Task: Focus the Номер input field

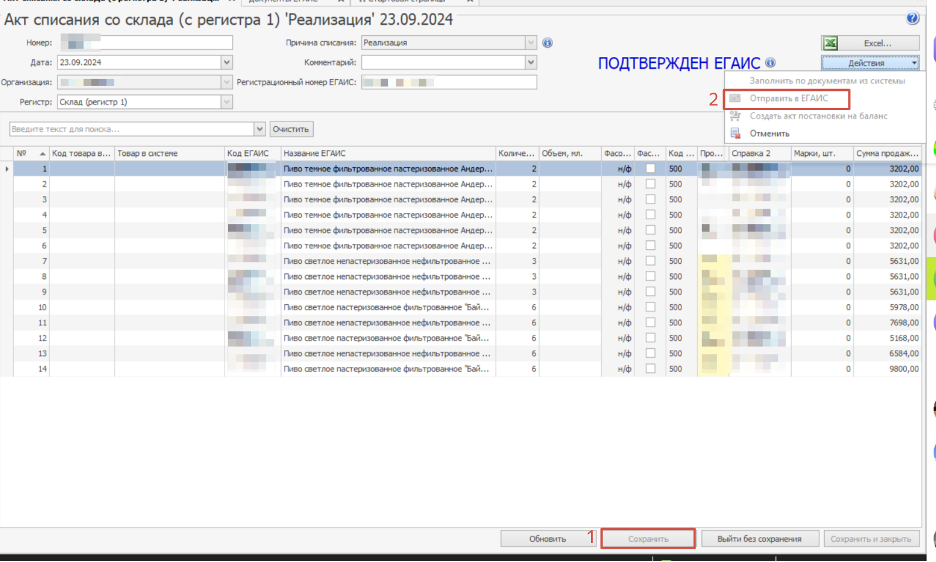Action: coord(145,42)
